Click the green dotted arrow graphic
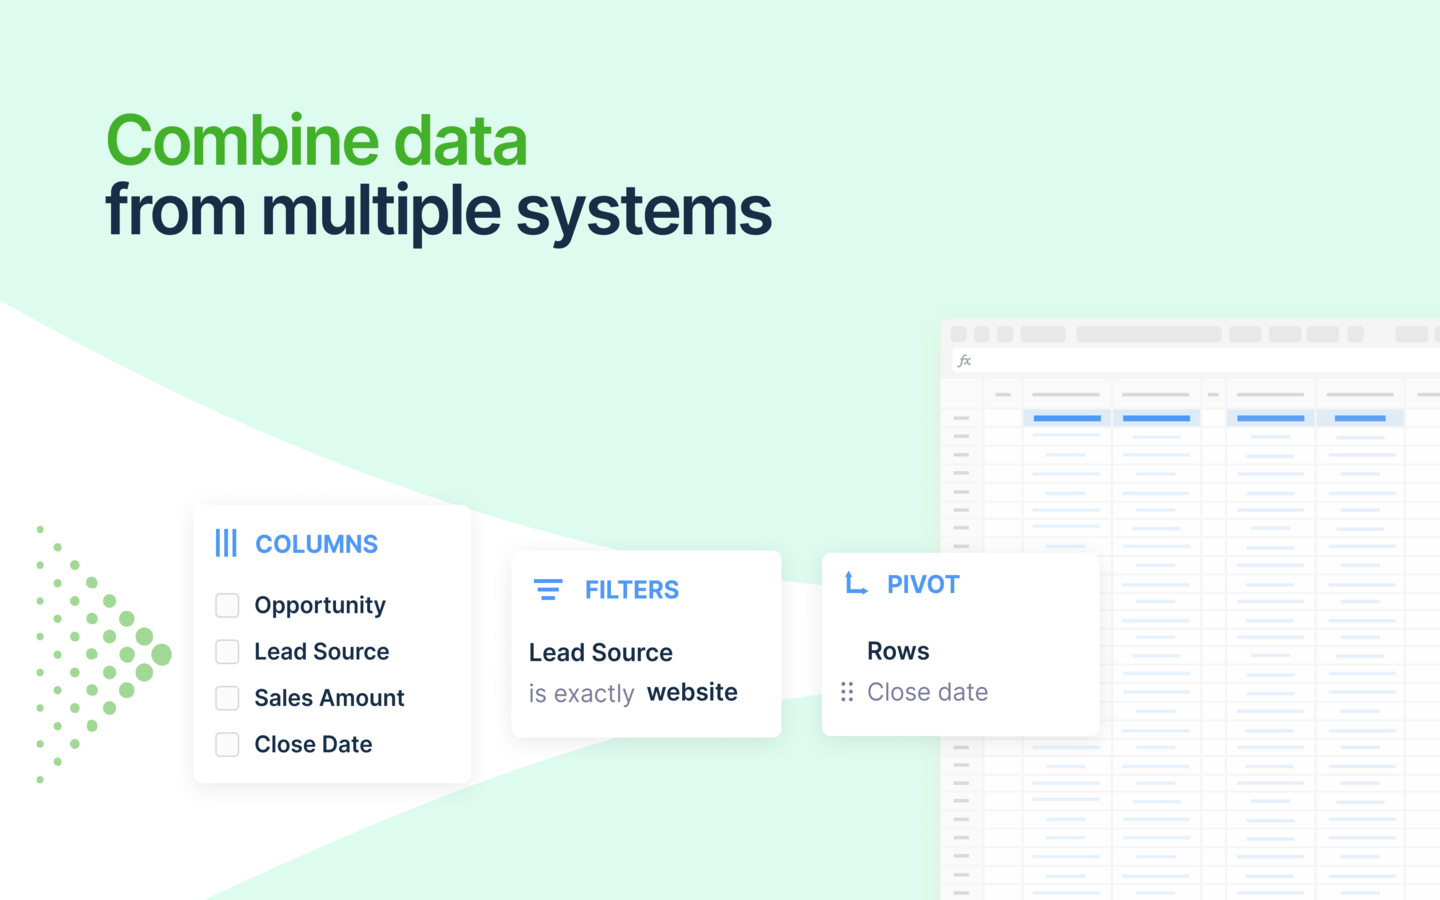This screenshot has height=900, width=1440. coord(100,655)
